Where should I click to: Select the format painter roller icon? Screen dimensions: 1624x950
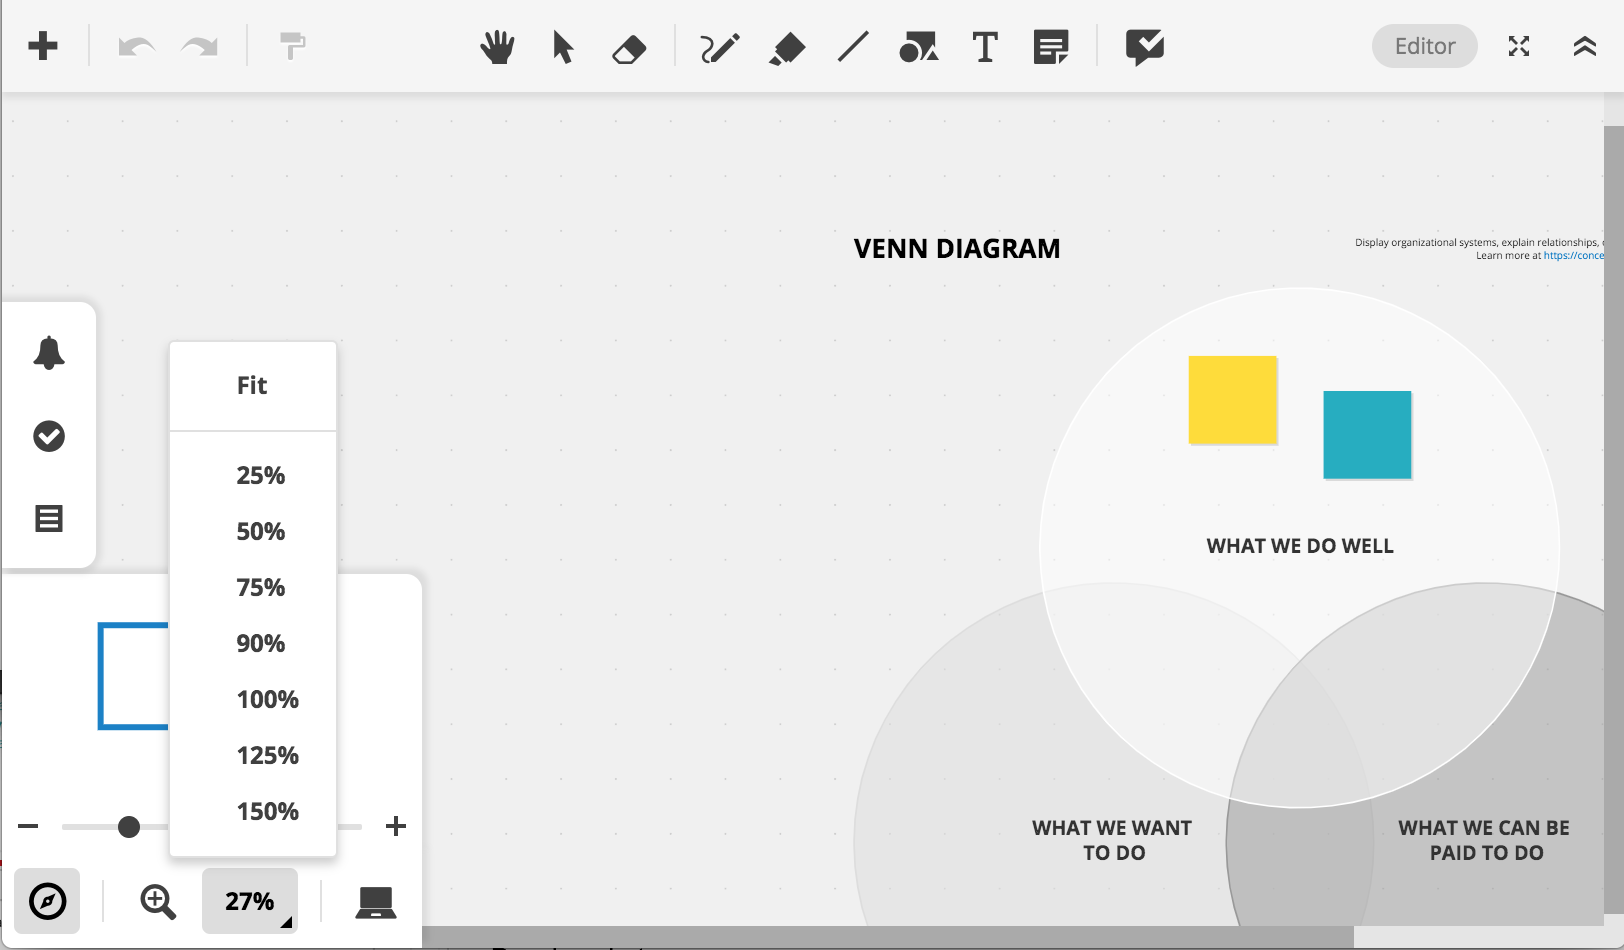[292, 46]
